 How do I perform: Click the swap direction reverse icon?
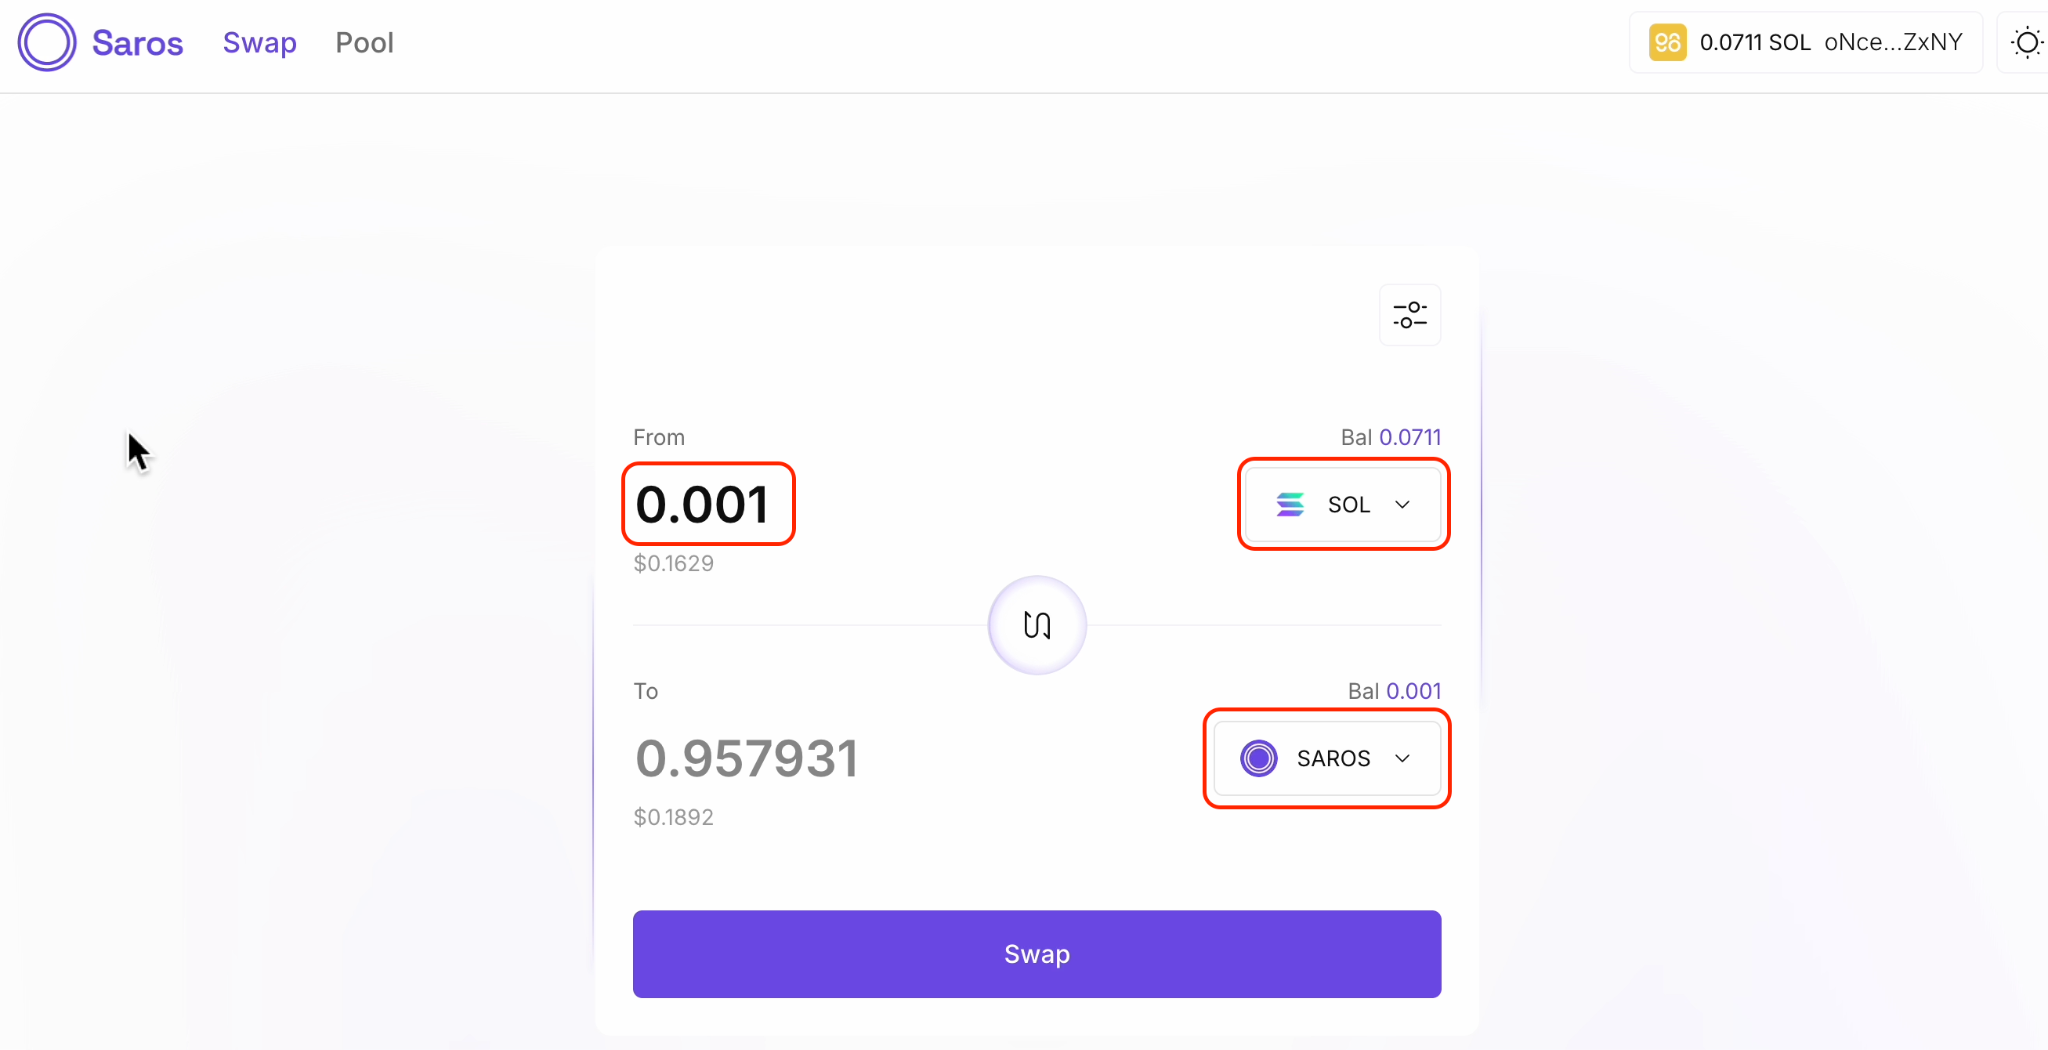[1037, 625]
